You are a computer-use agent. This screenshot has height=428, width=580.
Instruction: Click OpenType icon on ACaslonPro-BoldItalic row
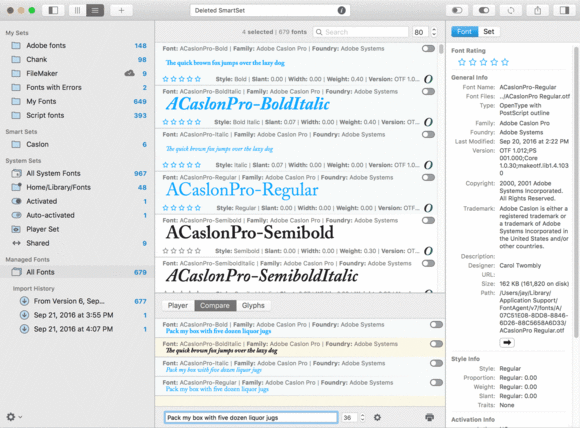pyautogui.click(x=428, y=122)
